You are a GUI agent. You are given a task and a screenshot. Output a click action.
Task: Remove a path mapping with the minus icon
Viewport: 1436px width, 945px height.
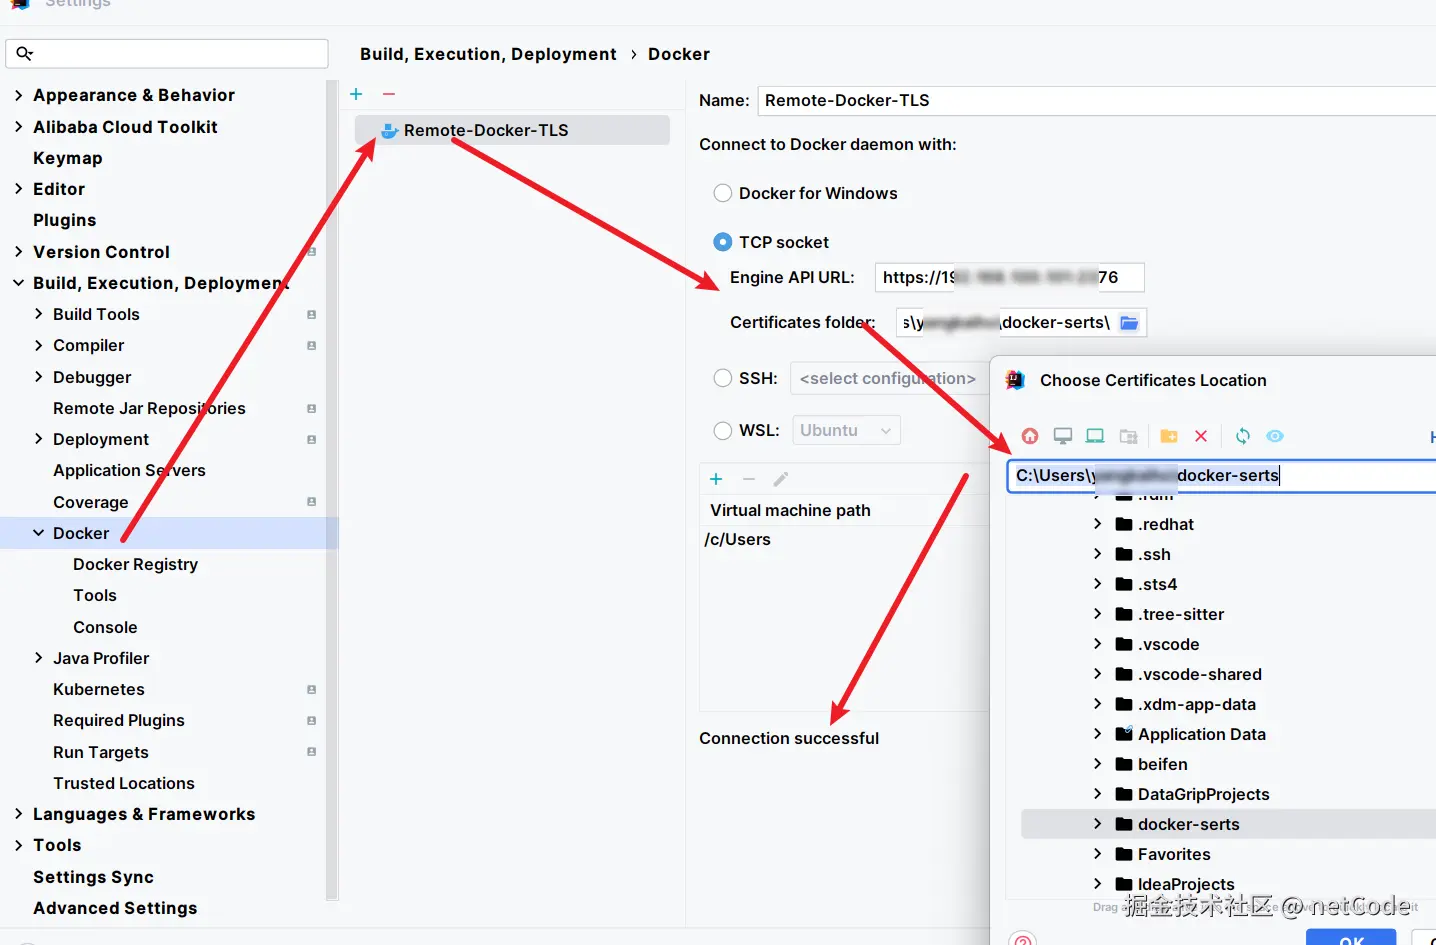coord(748,479)
